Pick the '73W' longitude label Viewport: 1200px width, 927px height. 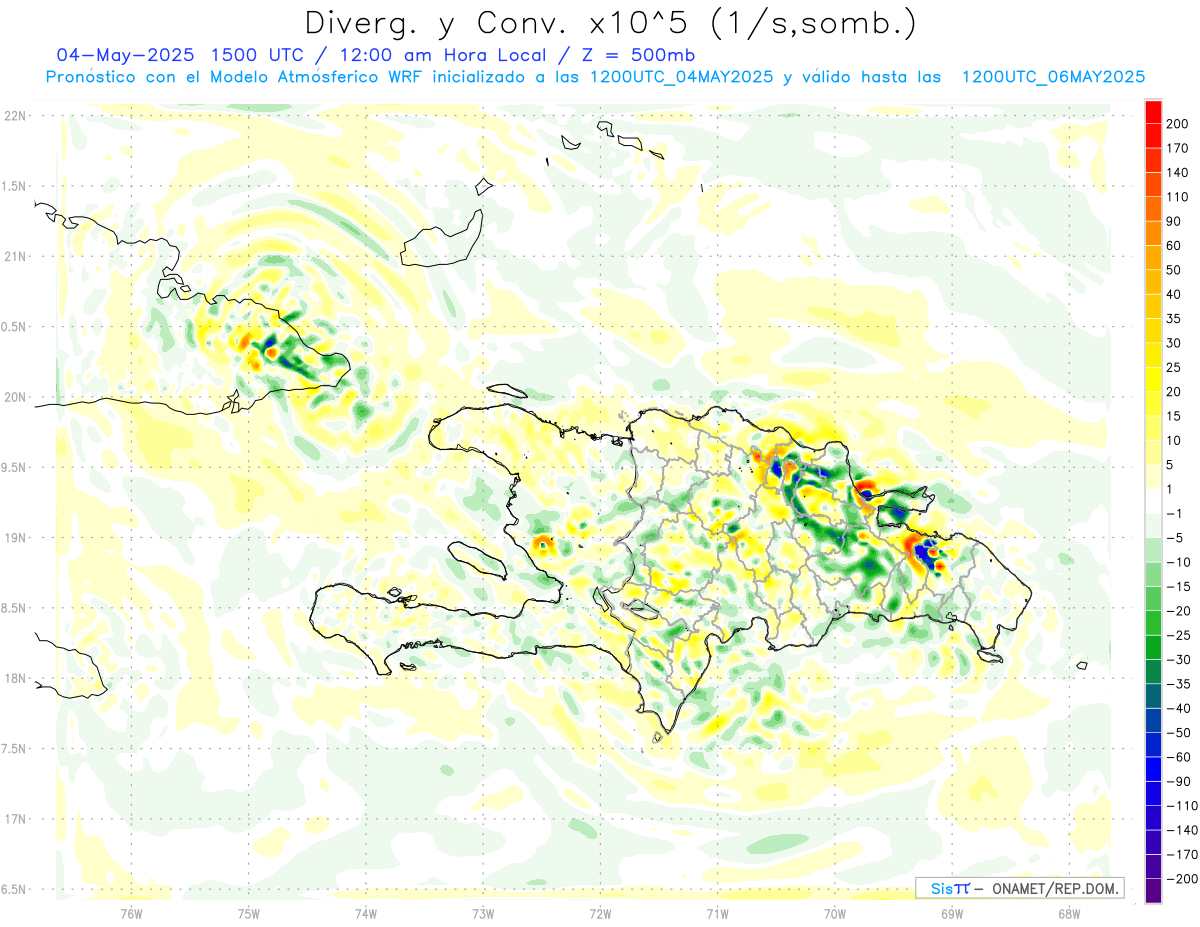(483, 913)
